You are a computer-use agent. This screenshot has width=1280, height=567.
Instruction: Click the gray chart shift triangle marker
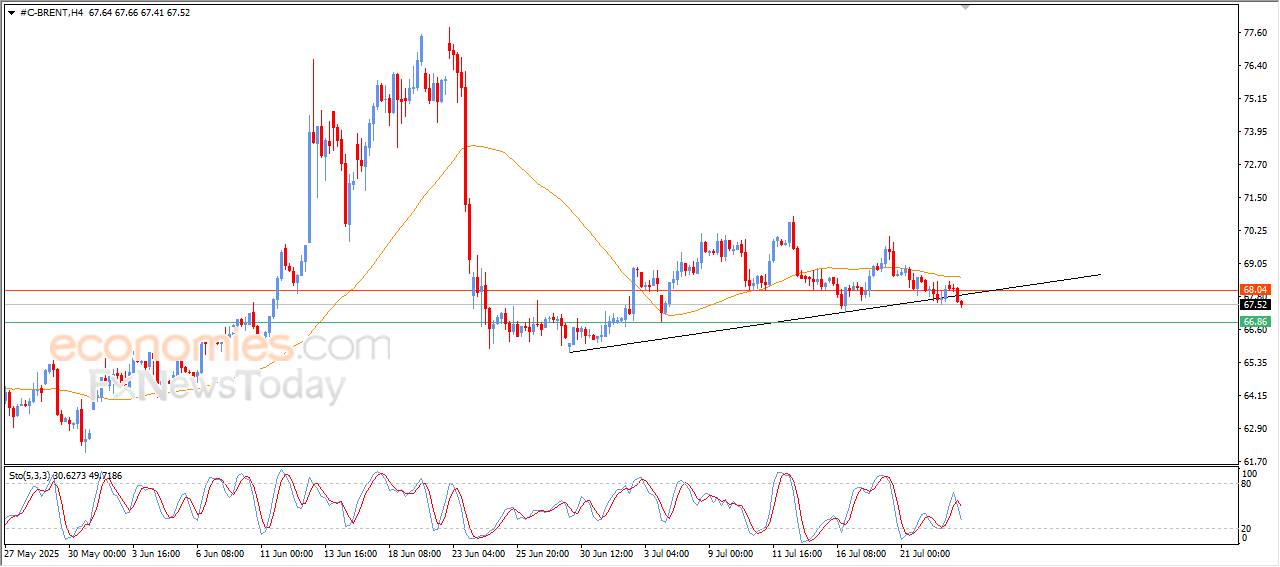click(x=965, y=8)
